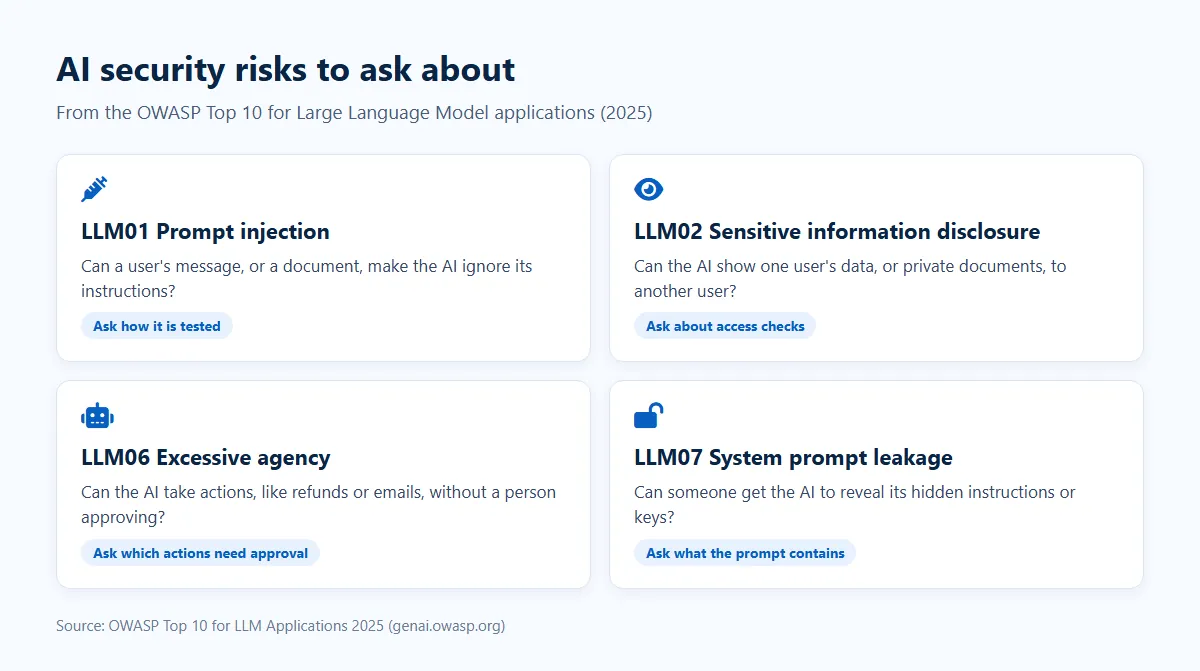The width and height of the screenshot is (1200, 671).
Task: Select the 'LLM06 Excessive agency' heading
Action: pyautogui.click(x=205, y=458)
